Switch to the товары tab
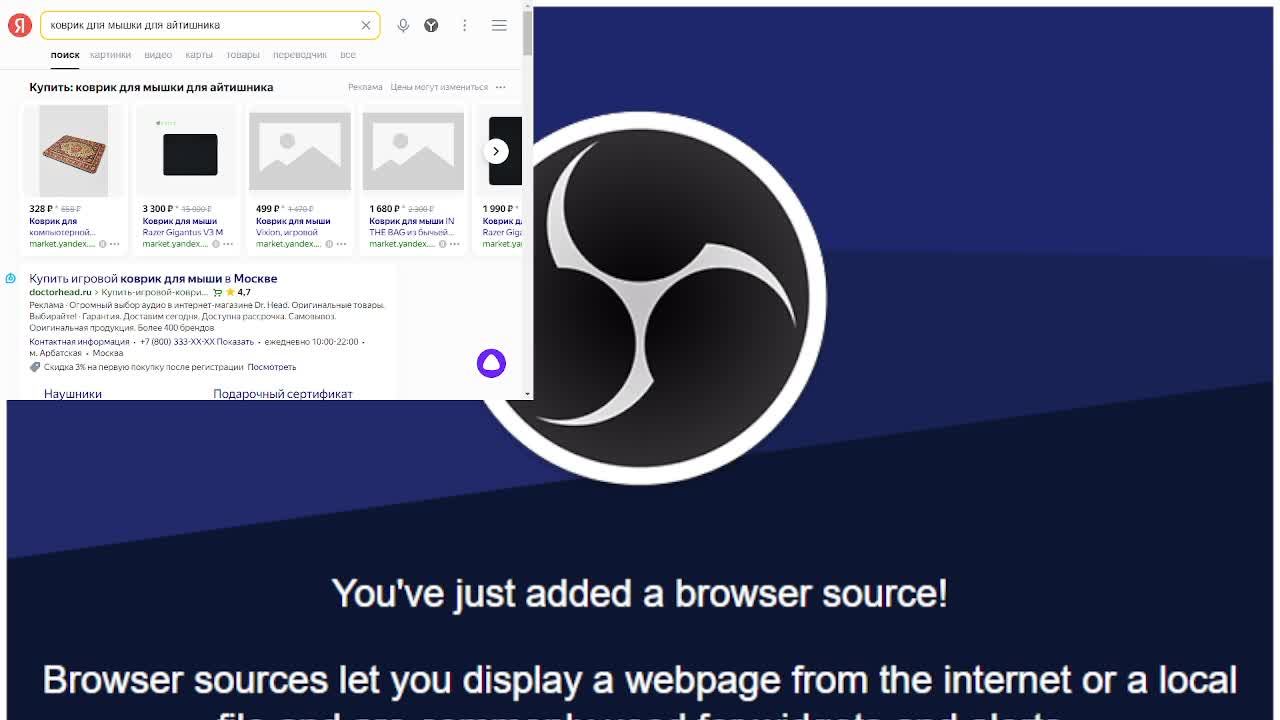This screenshot has height=720, width=1280. click(243, 55)
